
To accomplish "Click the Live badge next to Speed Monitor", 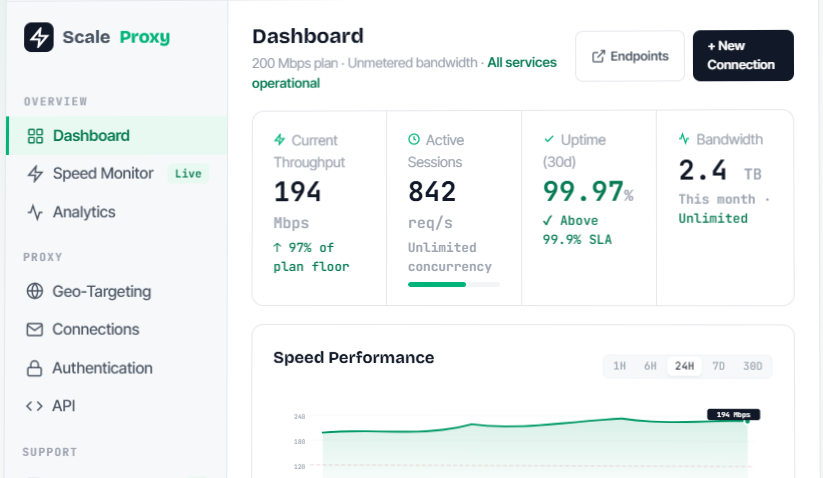I will point(188,174).
